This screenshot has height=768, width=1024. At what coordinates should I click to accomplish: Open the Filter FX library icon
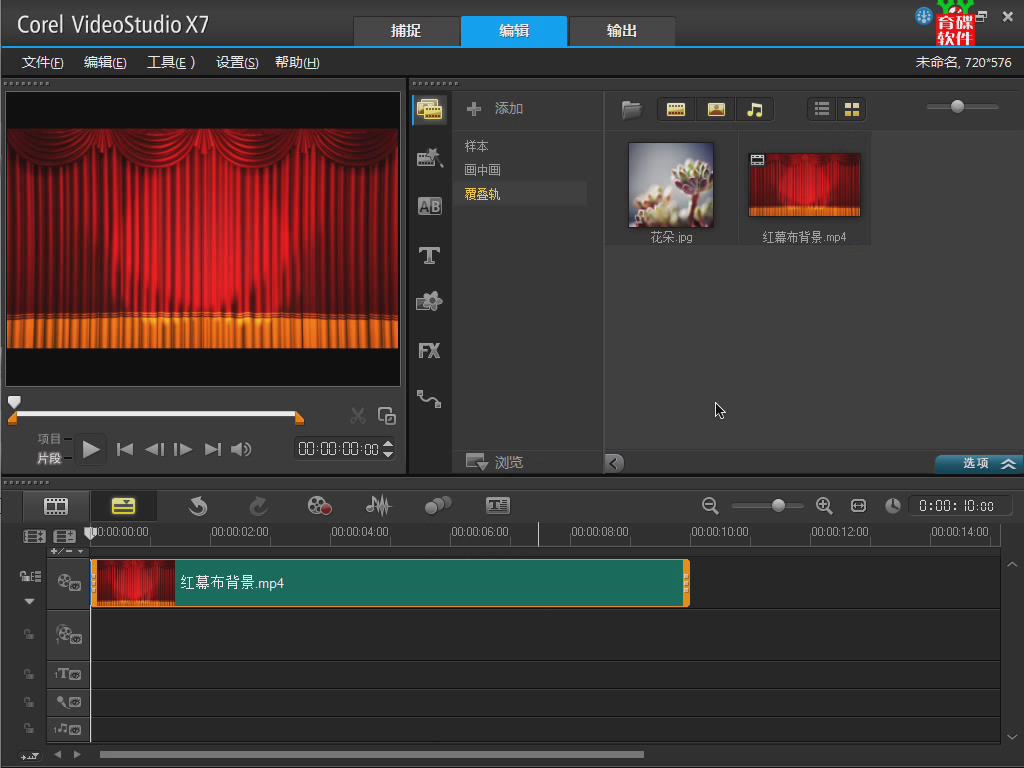click(x=429, y=351)
